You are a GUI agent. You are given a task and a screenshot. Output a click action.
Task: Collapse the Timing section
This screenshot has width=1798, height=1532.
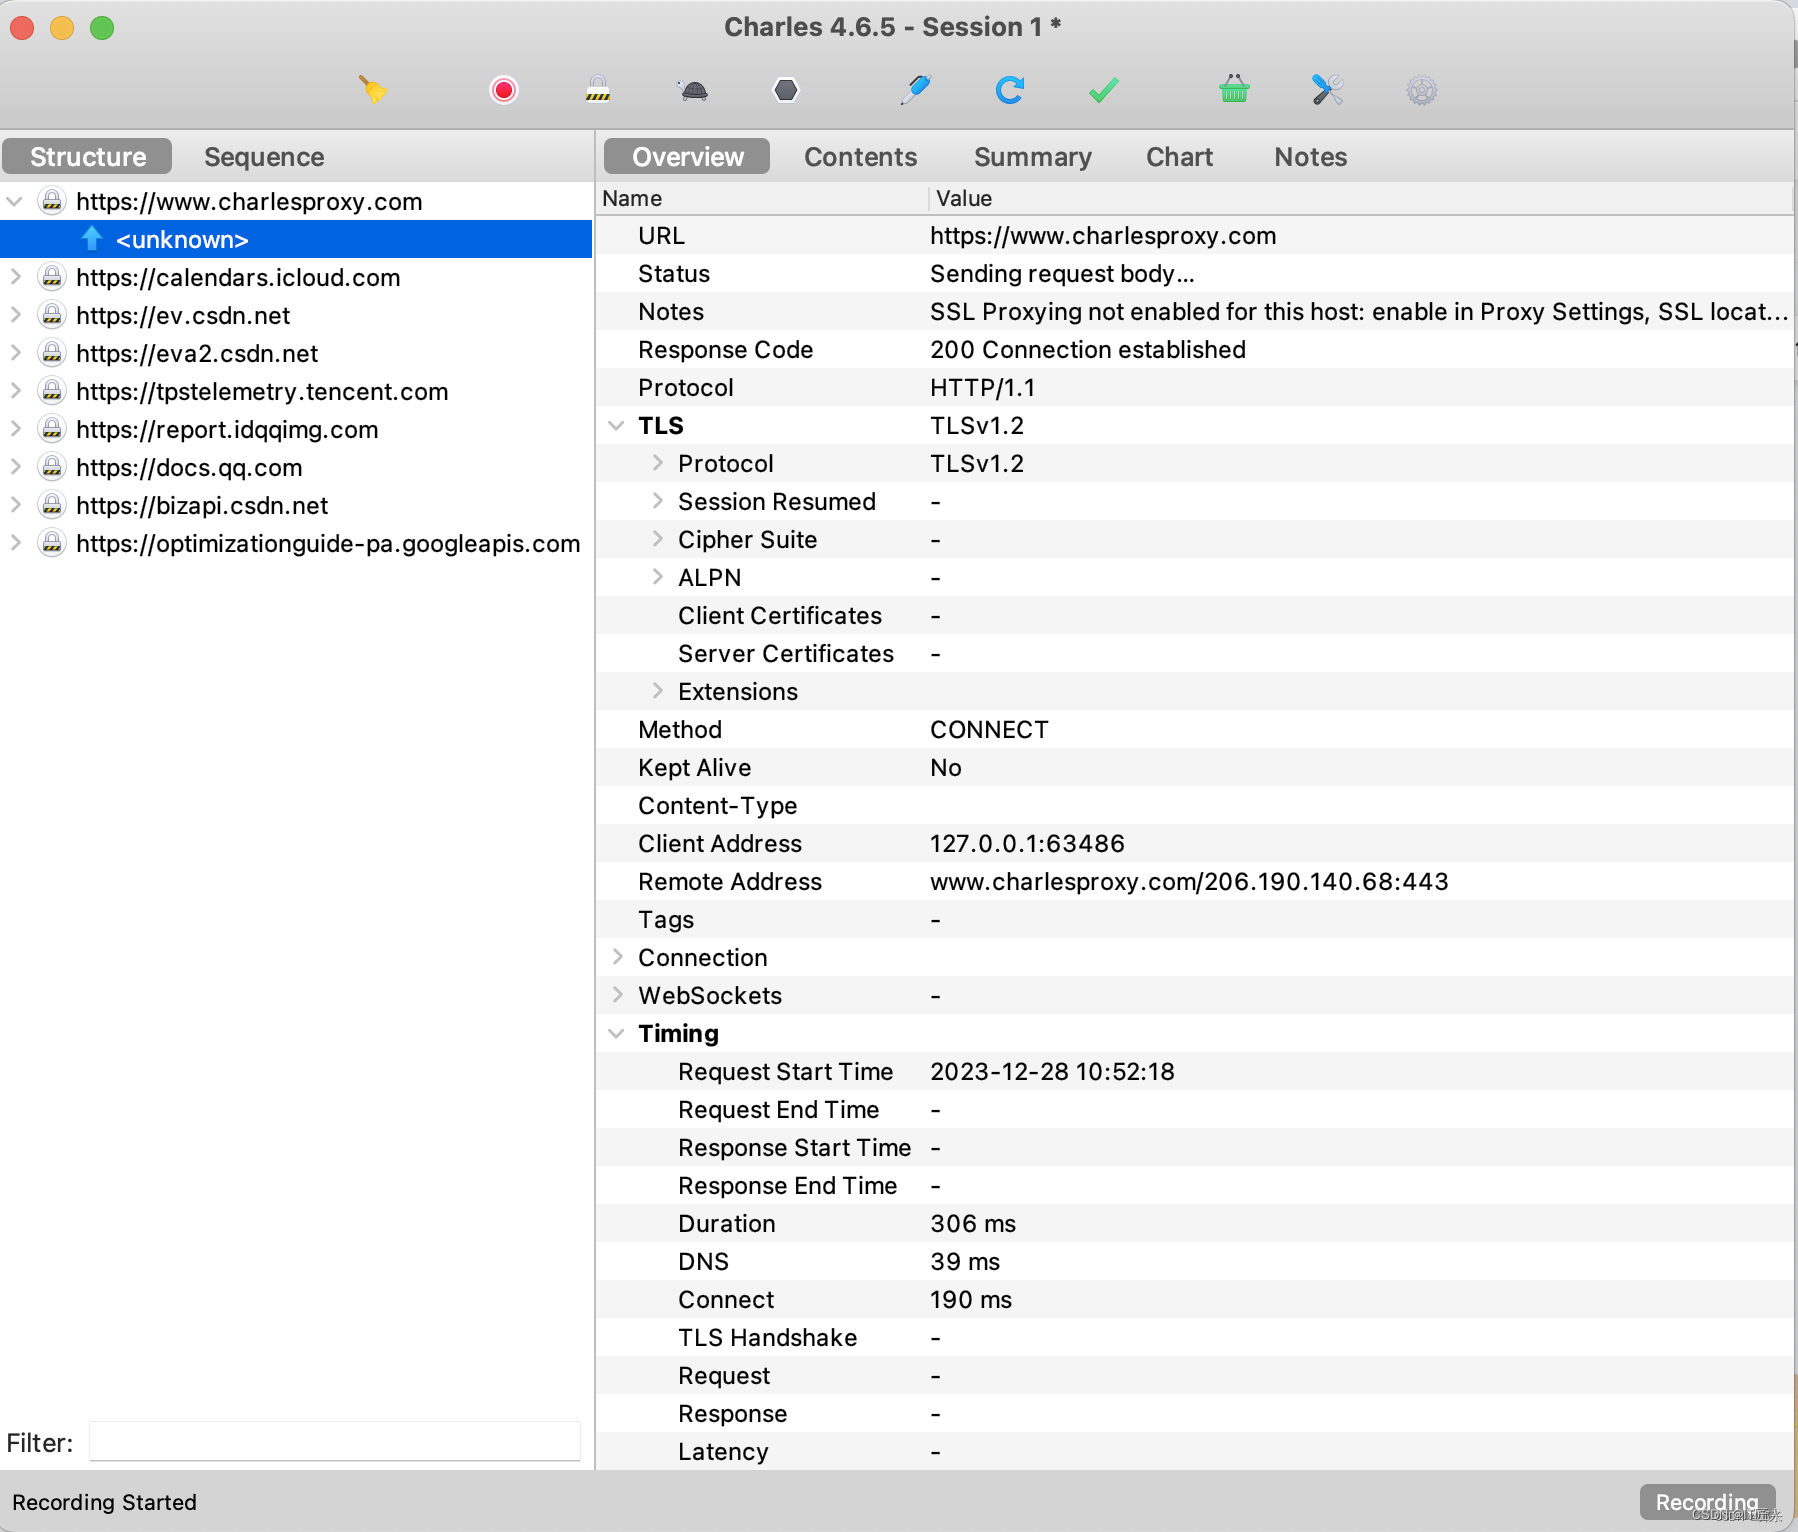coord(616,1034)
